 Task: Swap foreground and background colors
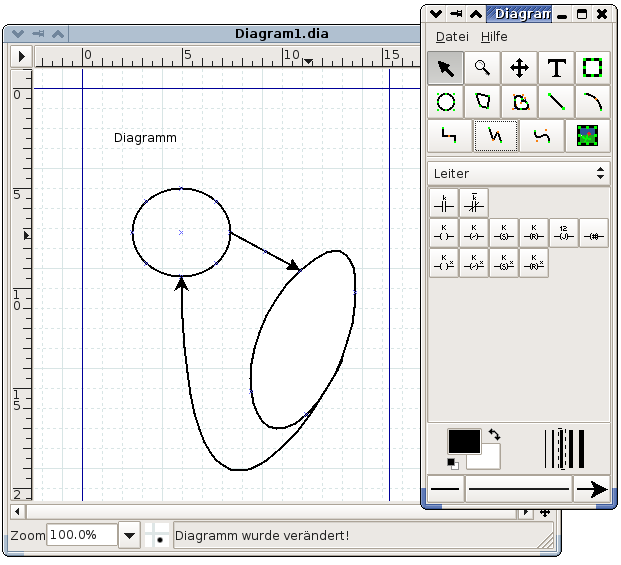click(494, 435)
